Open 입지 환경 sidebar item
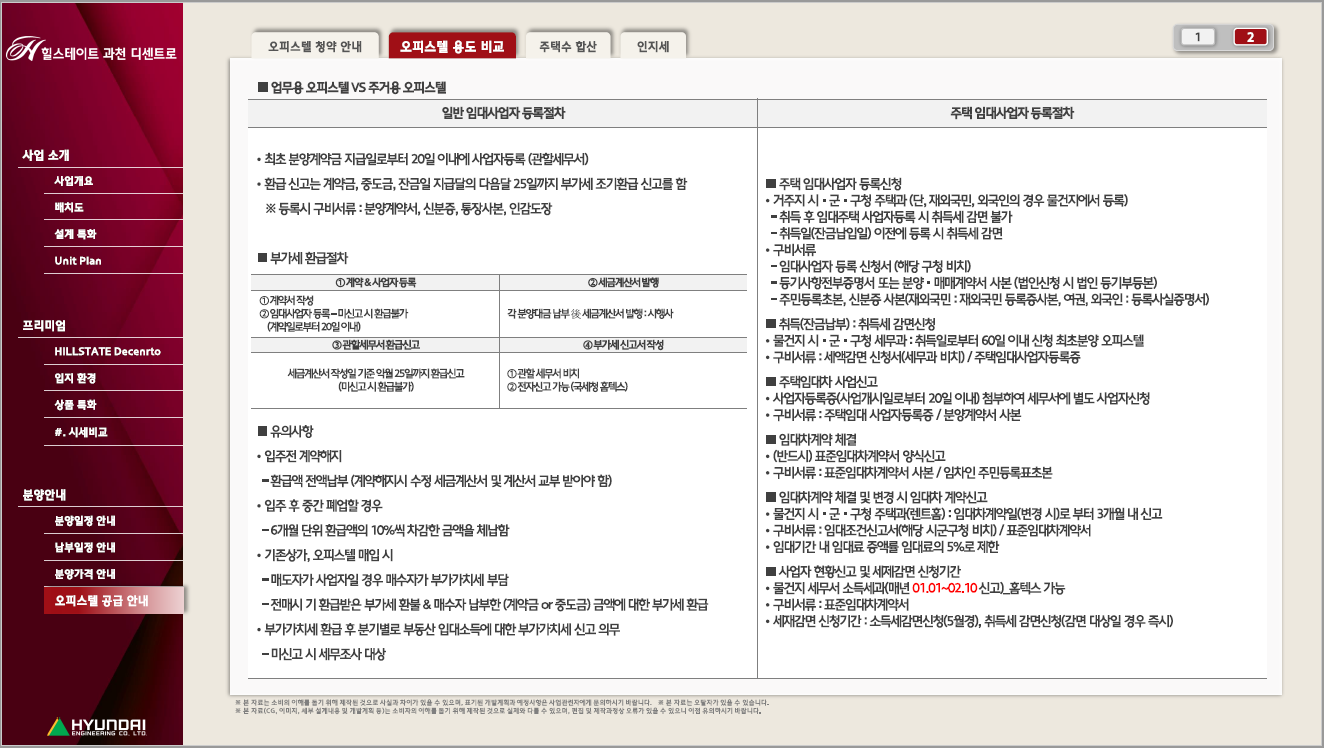 coord(75,378)
